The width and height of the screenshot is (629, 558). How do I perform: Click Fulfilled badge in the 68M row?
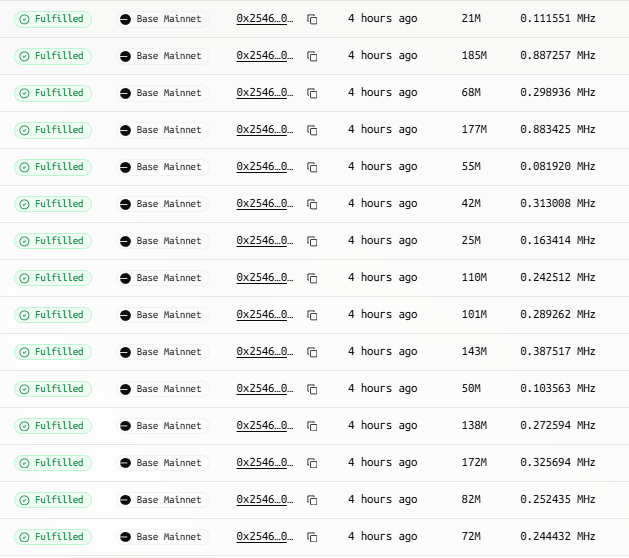(53, 93)
